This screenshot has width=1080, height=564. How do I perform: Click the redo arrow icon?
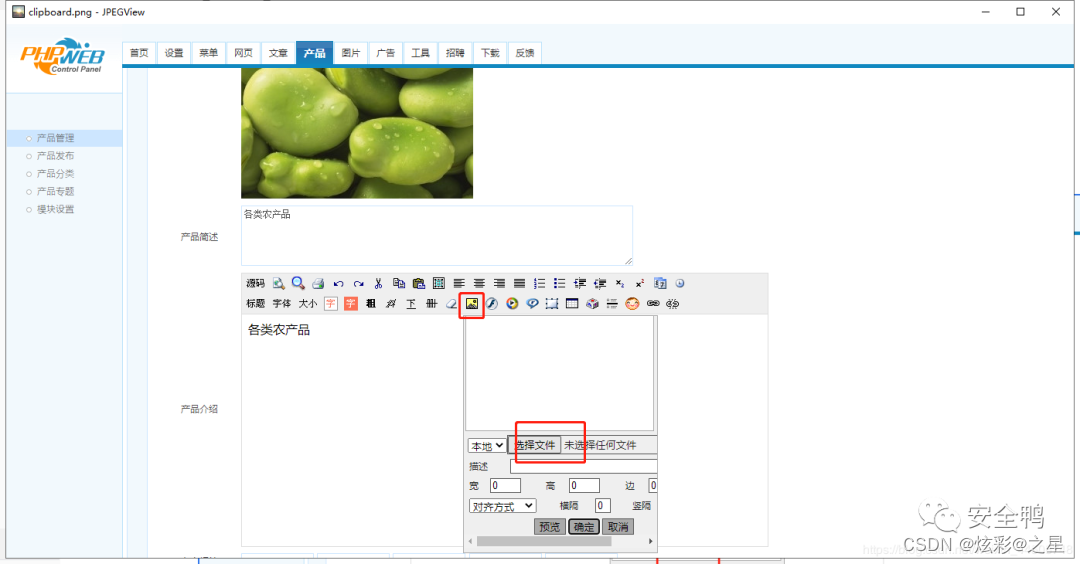358,284
